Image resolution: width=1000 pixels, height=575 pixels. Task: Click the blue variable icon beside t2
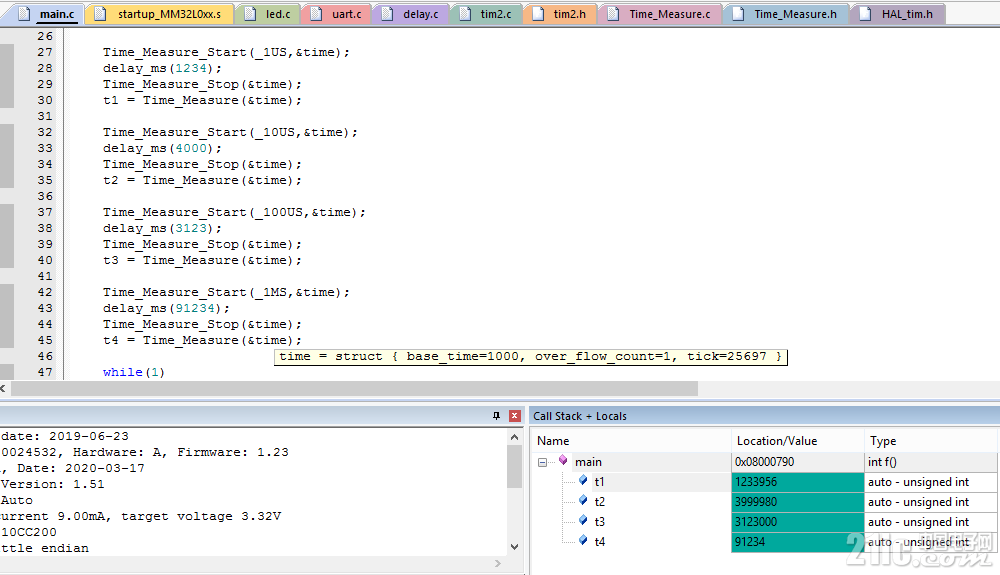(x=583, y=500)
